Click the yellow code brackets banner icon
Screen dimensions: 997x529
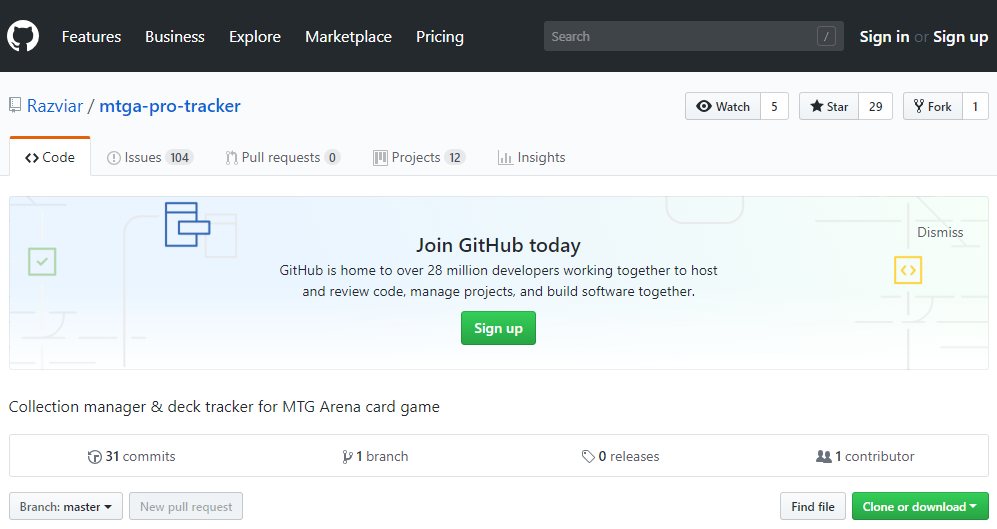click(907, 270)
